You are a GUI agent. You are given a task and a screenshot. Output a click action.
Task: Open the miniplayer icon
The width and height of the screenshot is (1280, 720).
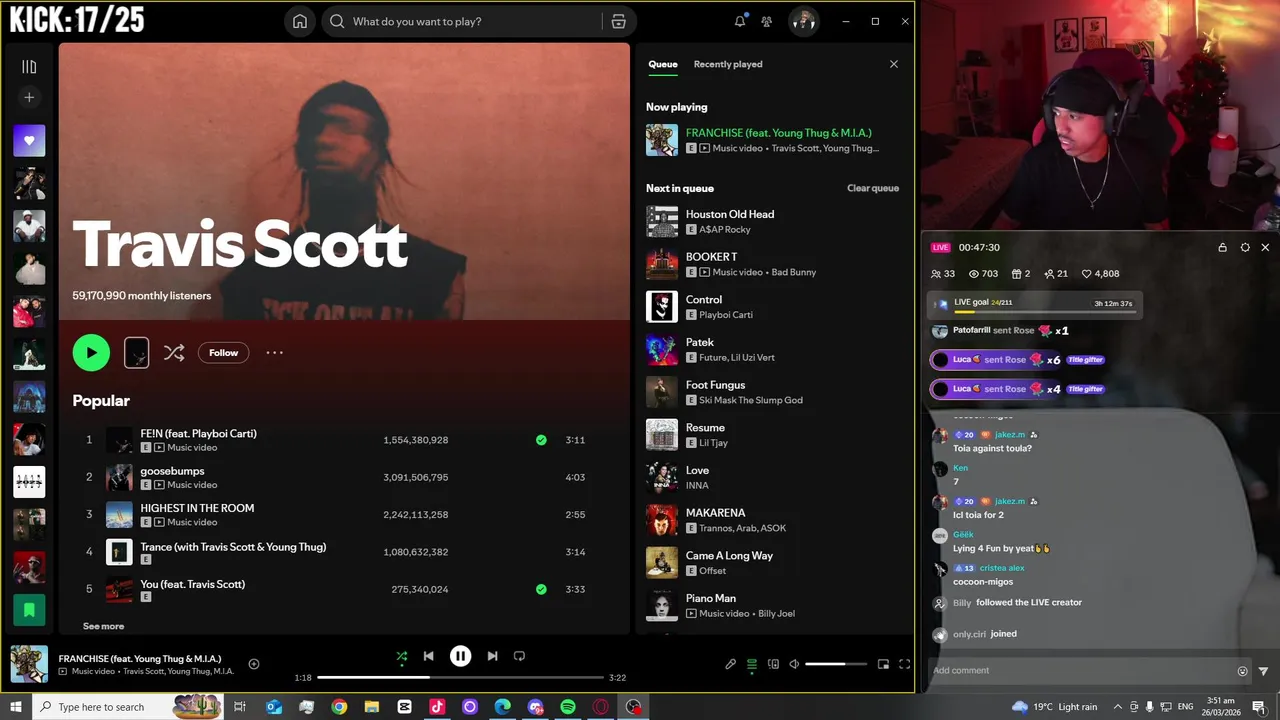tap(883, 664)
